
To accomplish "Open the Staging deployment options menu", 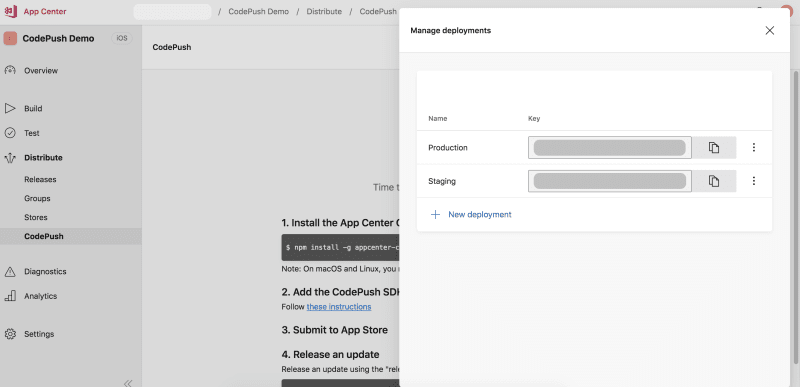I will [x=754, y=181].
